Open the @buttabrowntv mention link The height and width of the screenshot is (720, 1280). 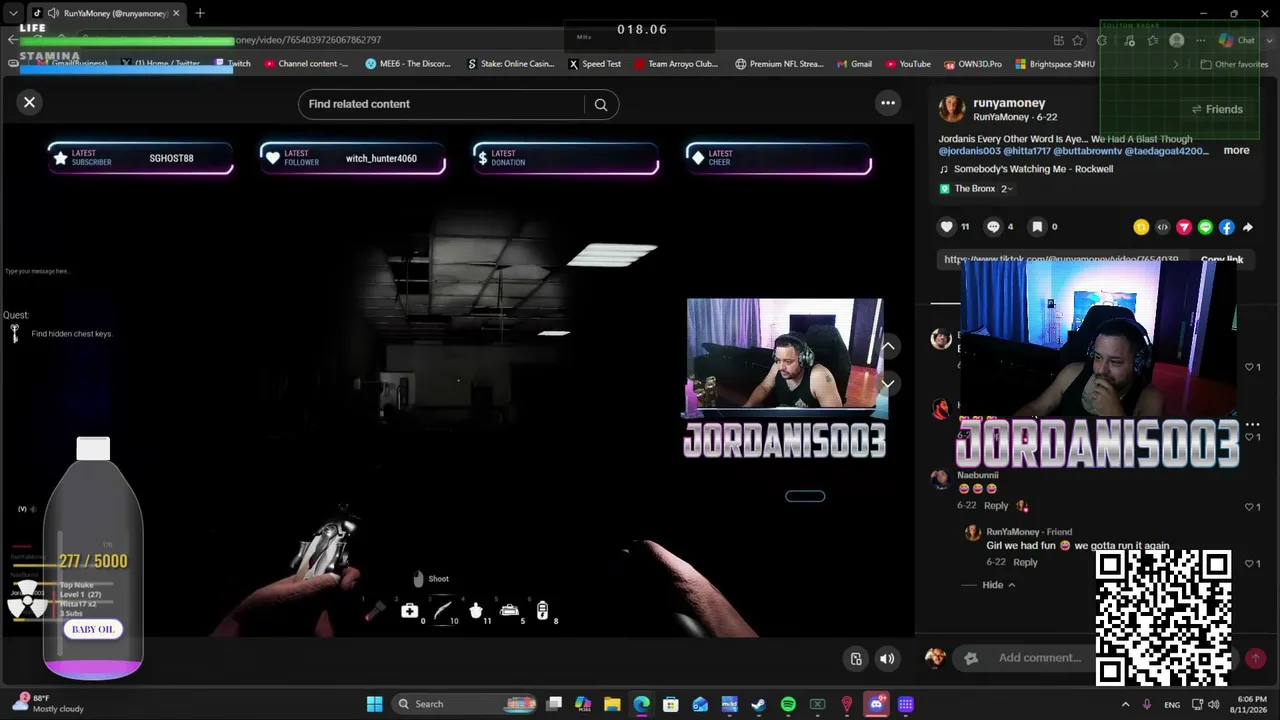coord(1087,151)
